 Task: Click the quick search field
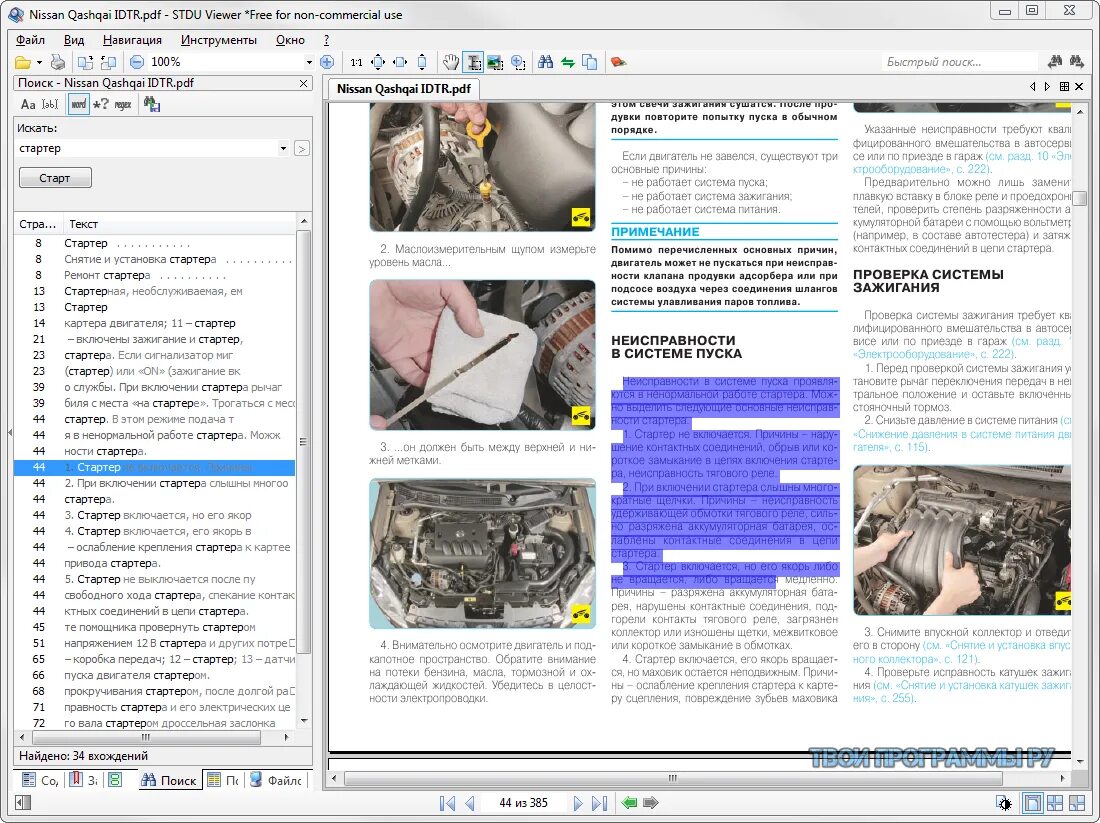tap(959, 62)
